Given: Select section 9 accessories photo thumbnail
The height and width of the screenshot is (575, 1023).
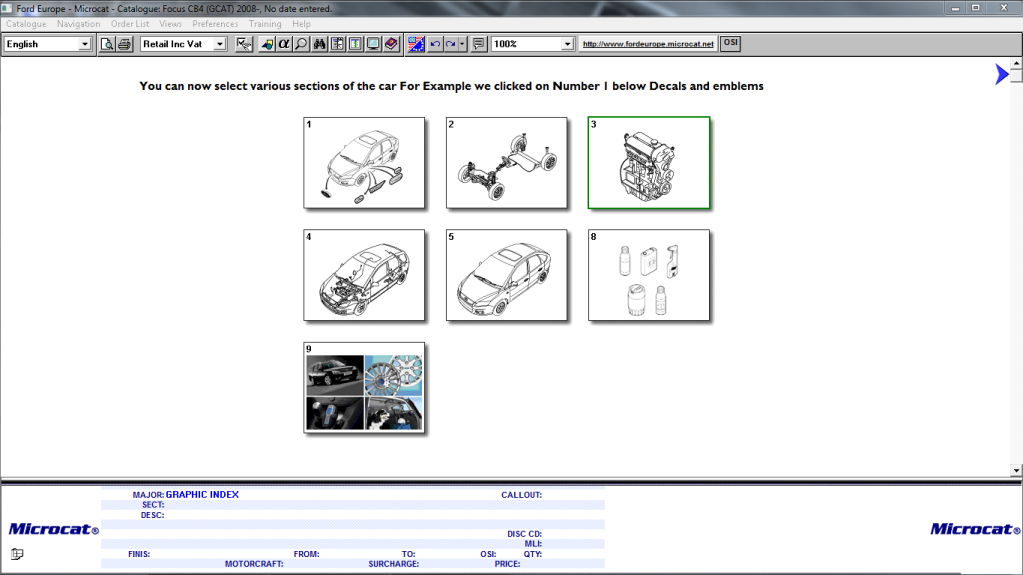Looking at the screenshot, I should coord(364,387).
